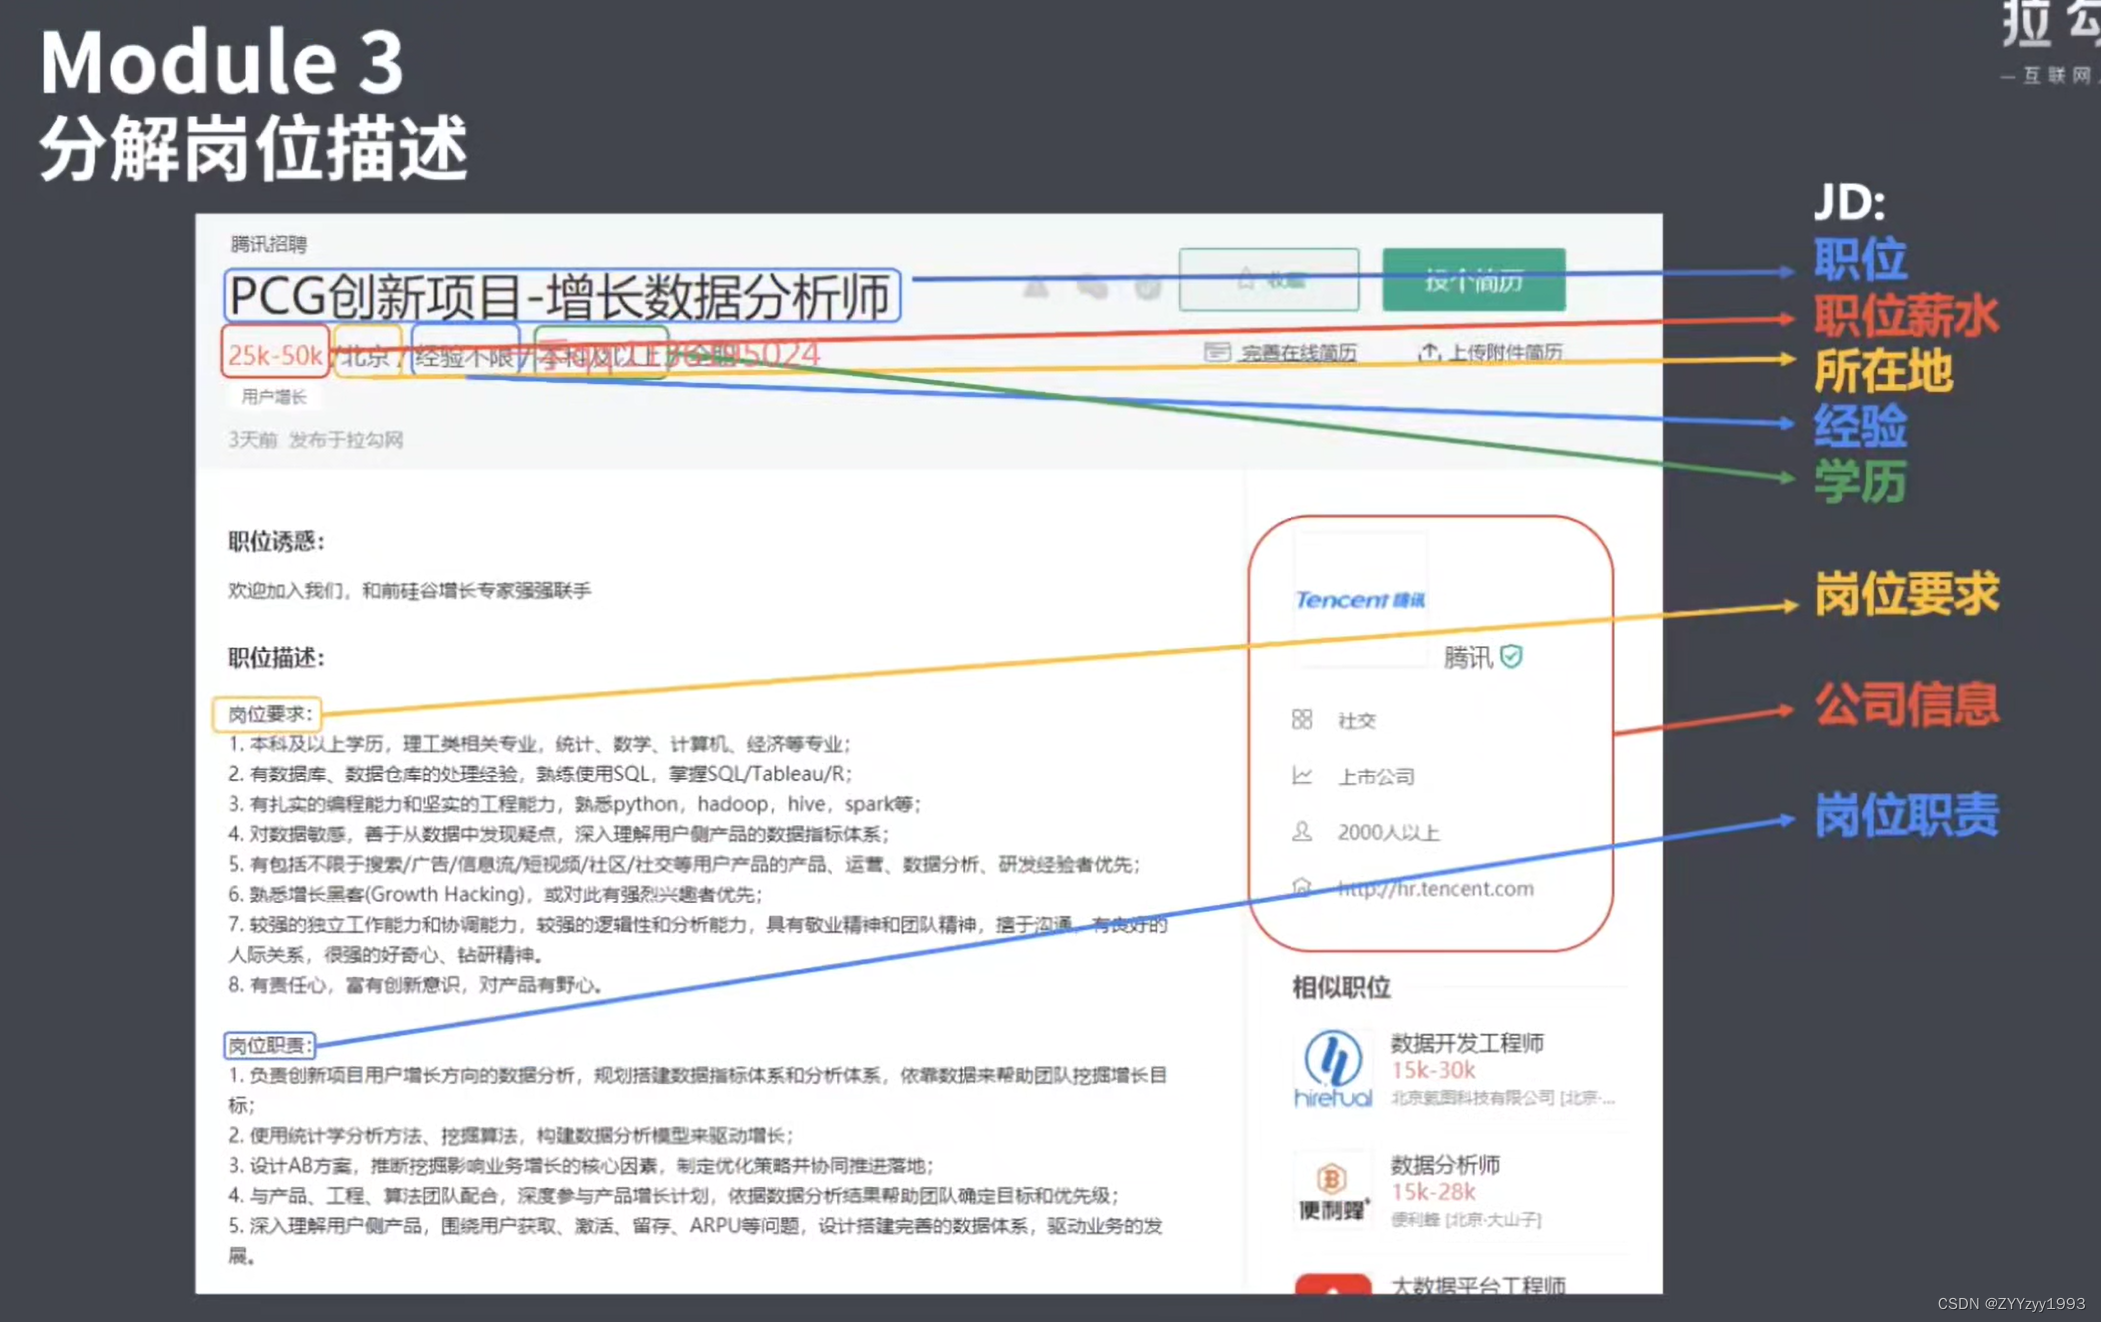The height and width of the screenshot is (1322, 2101).
Task: Click the PCG创新项目-增长数据分析师 job title
Action: pyautogui.click(x=560, y=296)
